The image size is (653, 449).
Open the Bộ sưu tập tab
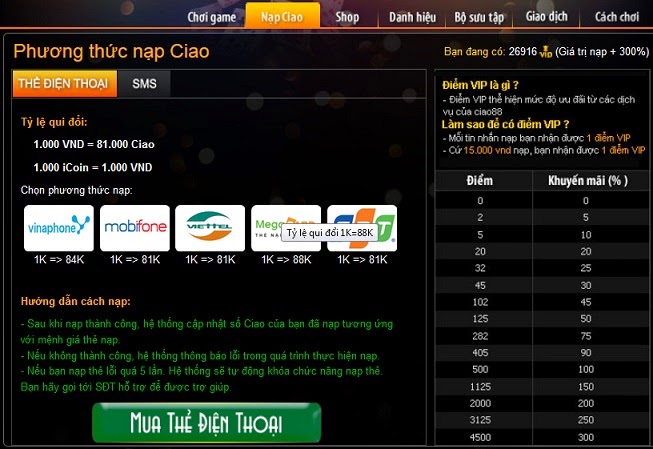coord(479,17)
